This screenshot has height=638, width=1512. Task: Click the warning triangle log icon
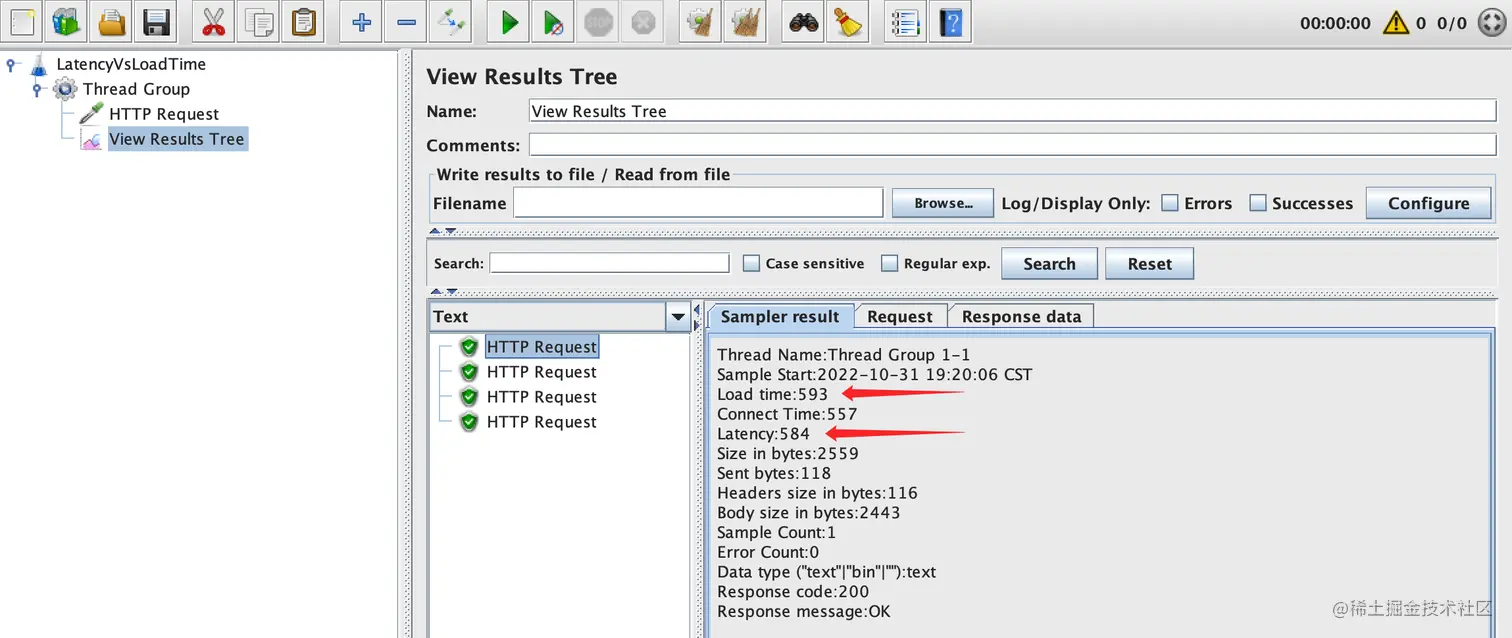click(x=1396, y=22)
